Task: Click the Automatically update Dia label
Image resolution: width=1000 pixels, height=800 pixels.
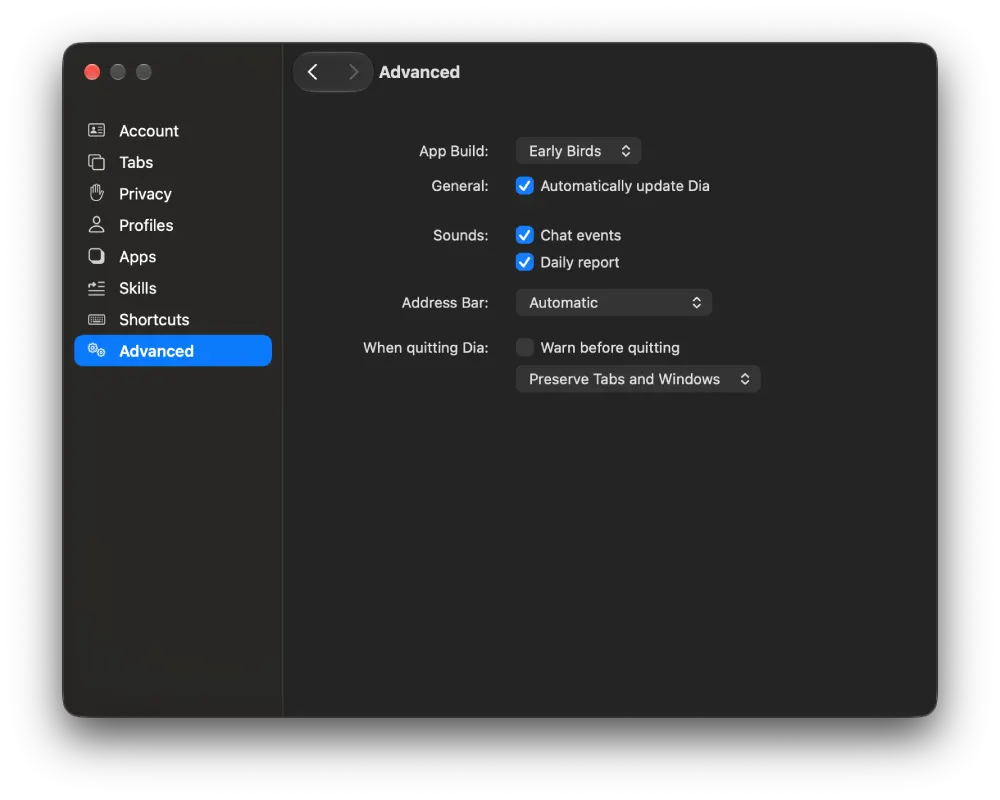Action: point(625,186)
